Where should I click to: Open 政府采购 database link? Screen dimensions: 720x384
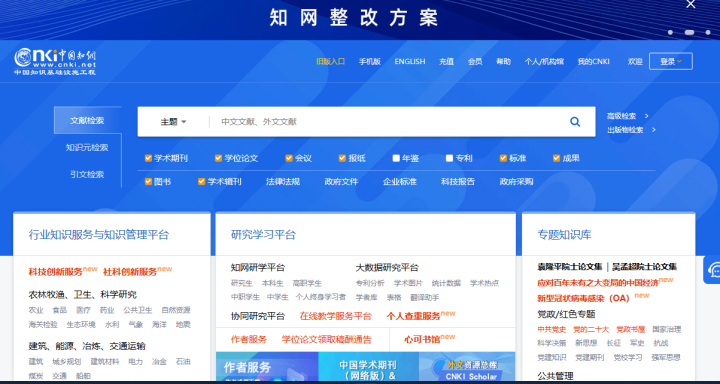(x=516, y=181)
